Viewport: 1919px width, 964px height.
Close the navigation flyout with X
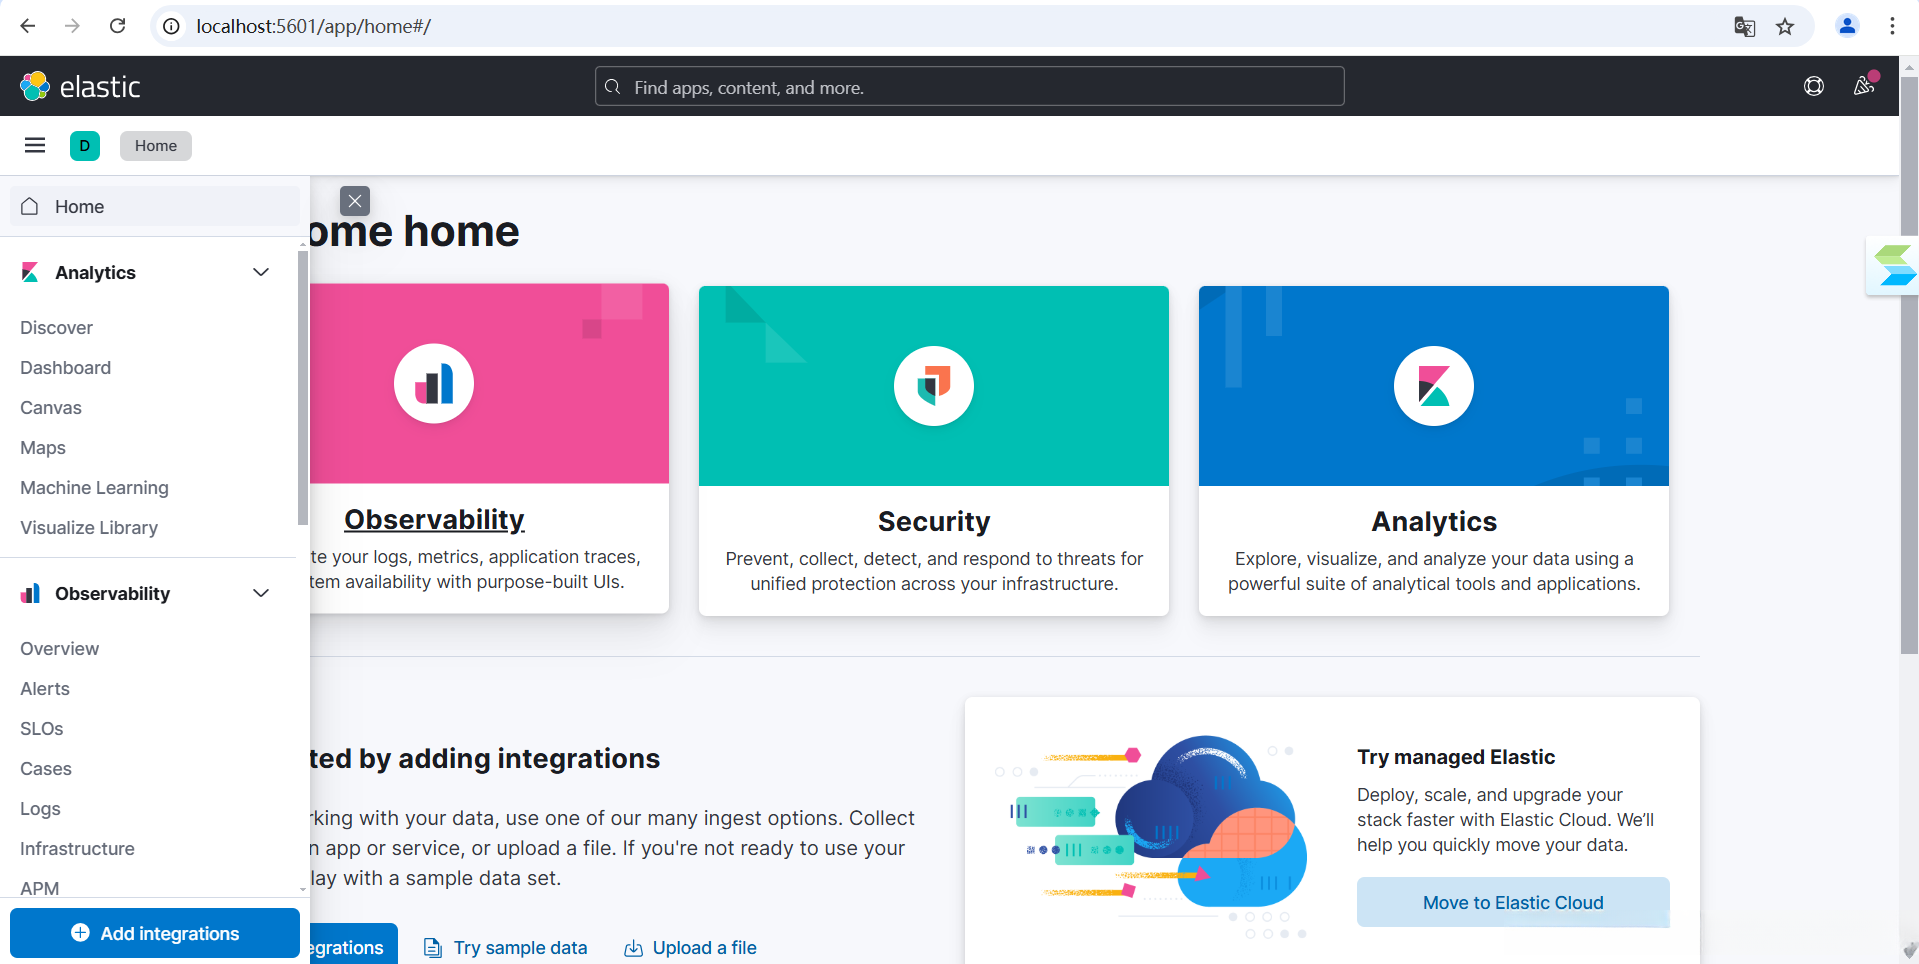[x=355, y=201]
